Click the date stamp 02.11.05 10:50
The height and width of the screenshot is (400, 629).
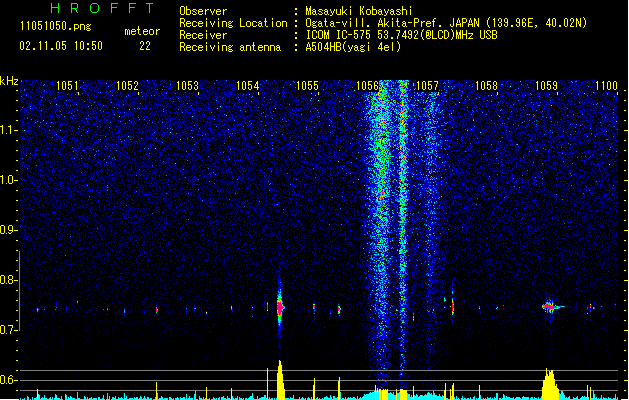(x=61, y=46)
